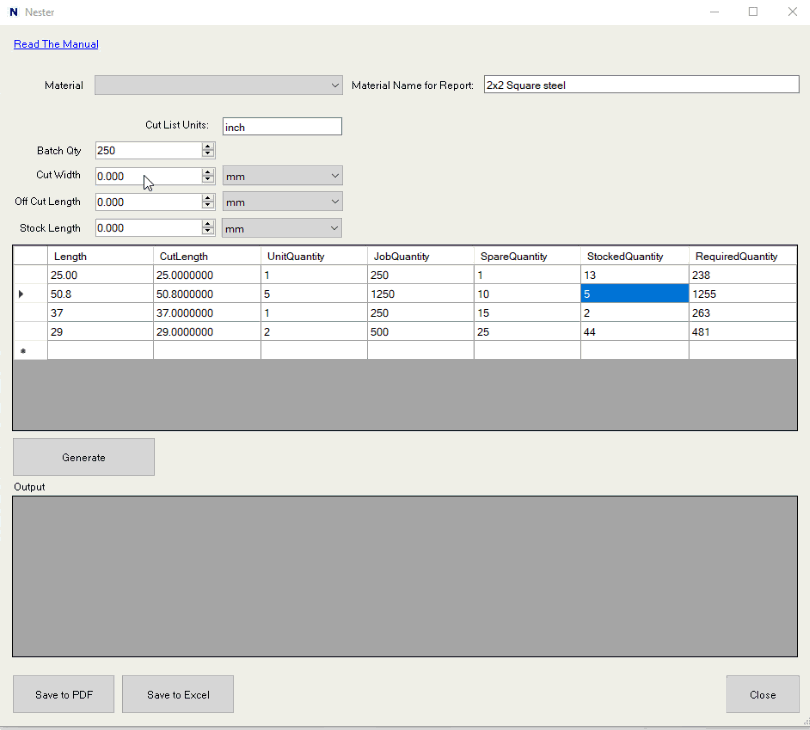The image size is (810, 730).
Task: Decrease Cut Width with down arrow
Action: (x=208, y=180)
